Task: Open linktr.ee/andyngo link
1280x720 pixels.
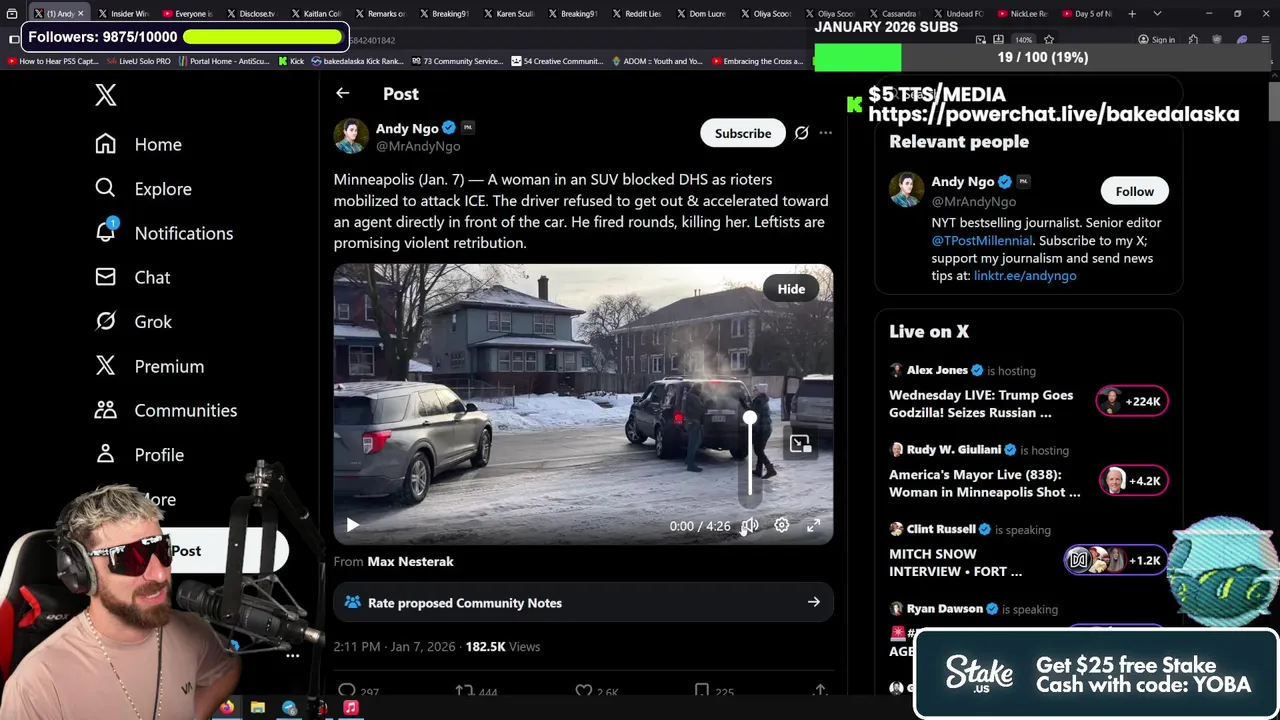Action: point(1025,275)
